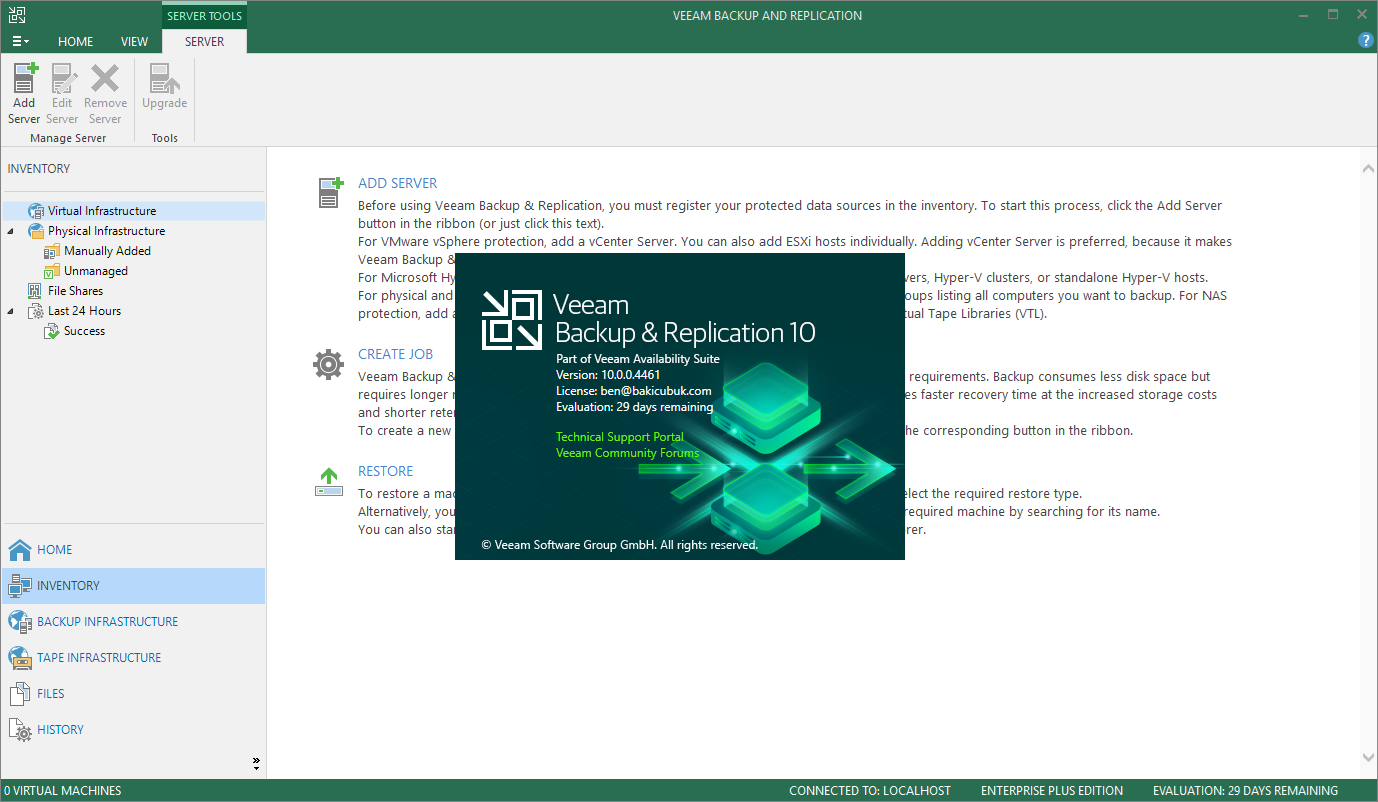Click the ADD SERVER heading link
1378x802 pixels.
(x=398, y=184)
